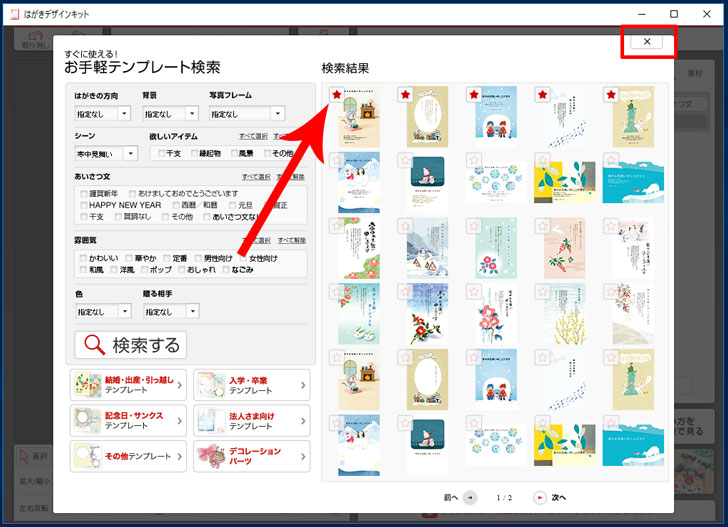Click the empty star on blue footprints card
Screen dimensions: 728x527
tap(542, 358)
